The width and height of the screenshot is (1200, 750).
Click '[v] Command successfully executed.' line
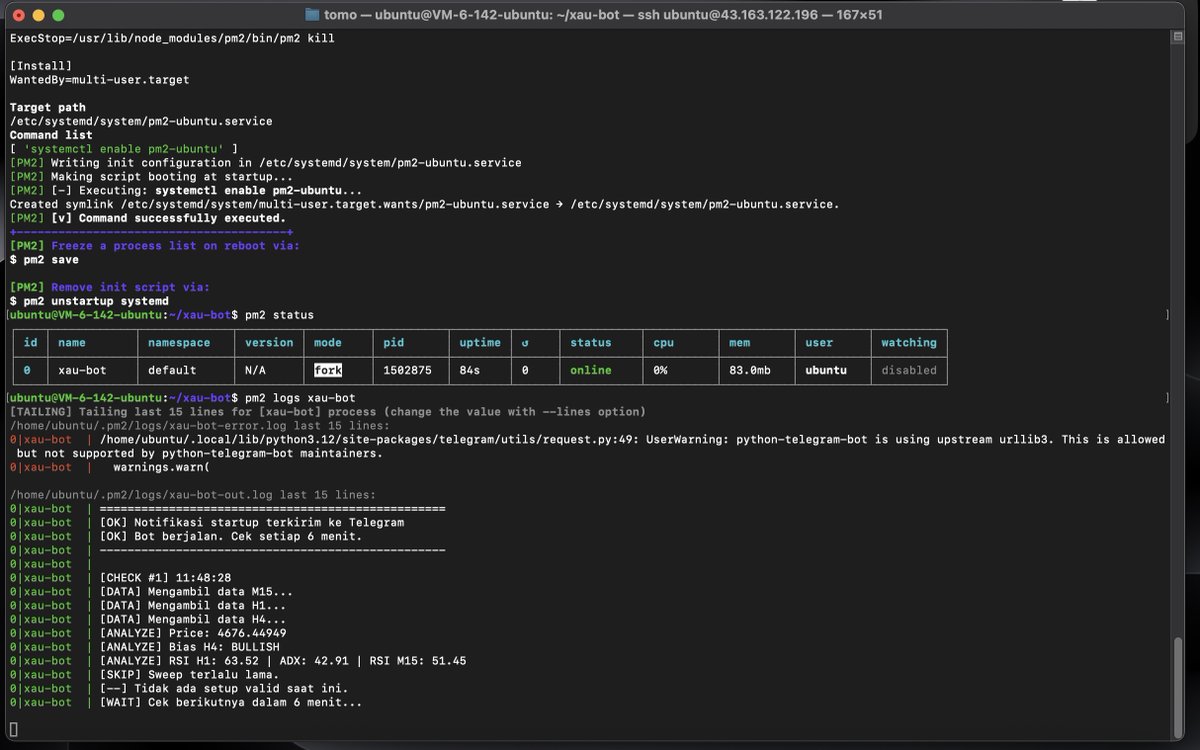[x=148, y=218]
